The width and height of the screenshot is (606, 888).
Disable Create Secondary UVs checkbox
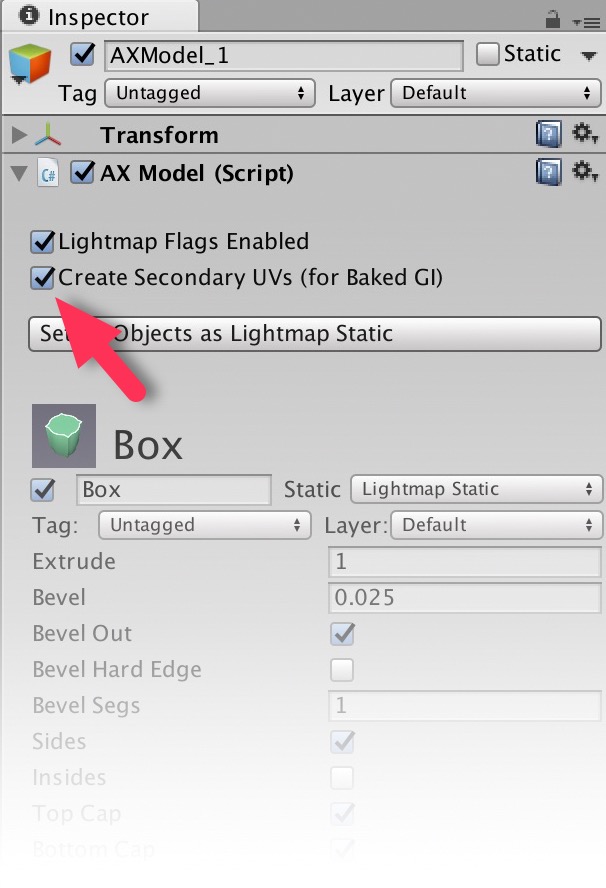click(42, 278)
